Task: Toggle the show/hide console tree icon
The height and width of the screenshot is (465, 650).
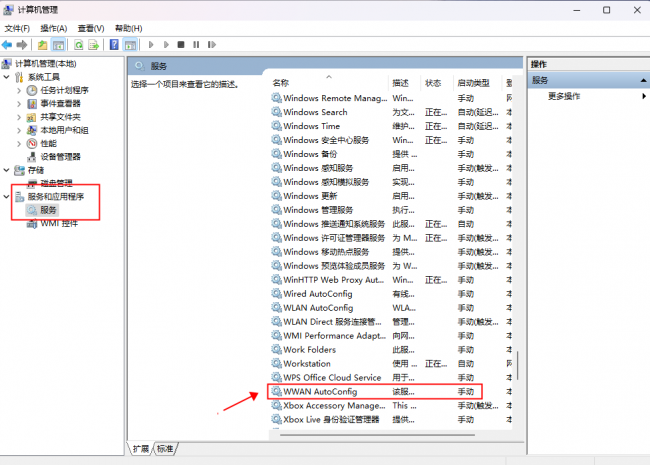Action: (58, 44)
